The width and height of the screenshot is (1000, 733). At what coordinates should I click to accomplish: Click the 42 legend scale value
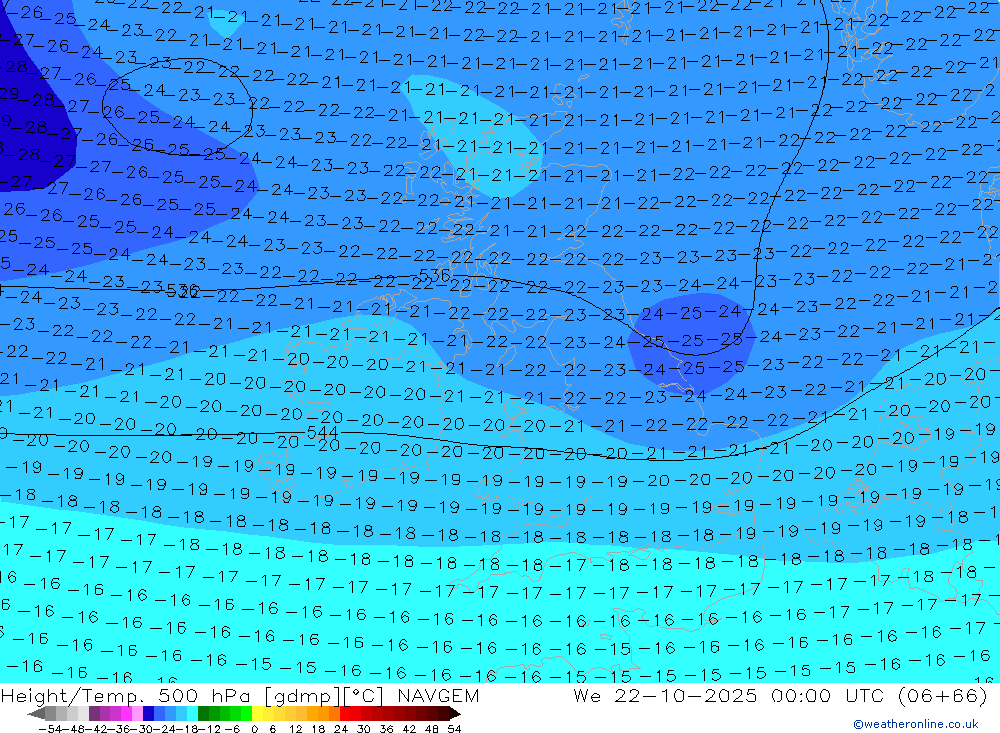409,729
